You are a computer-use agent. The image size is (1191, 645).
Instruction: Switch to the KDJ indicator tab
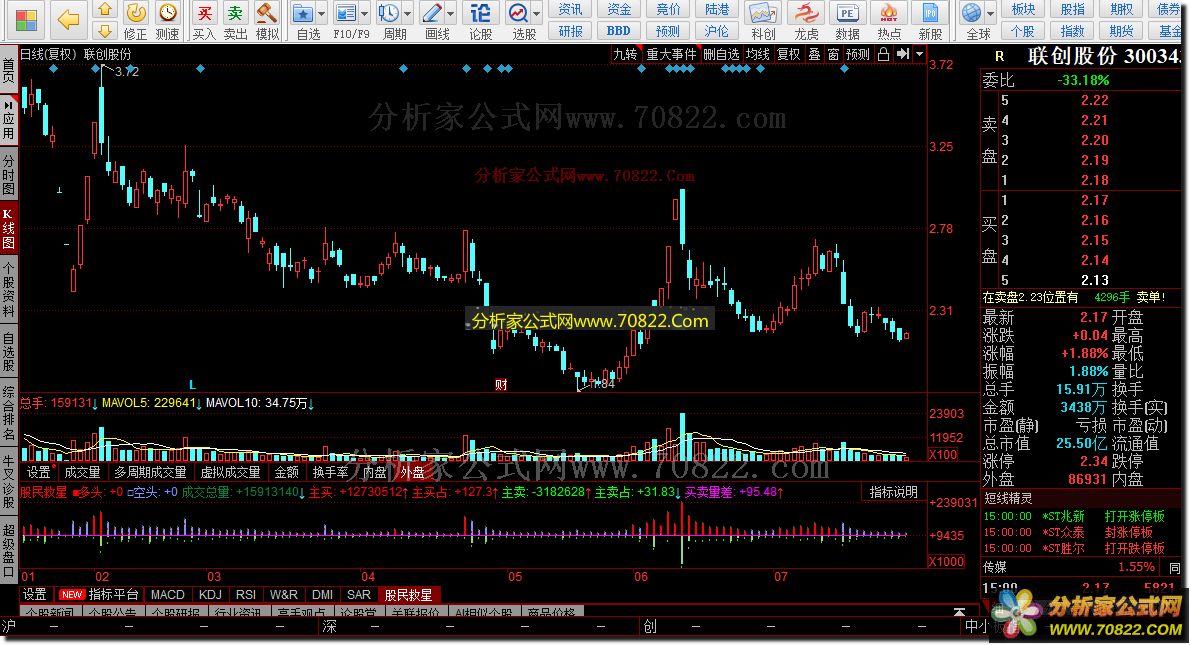[210, 595]
